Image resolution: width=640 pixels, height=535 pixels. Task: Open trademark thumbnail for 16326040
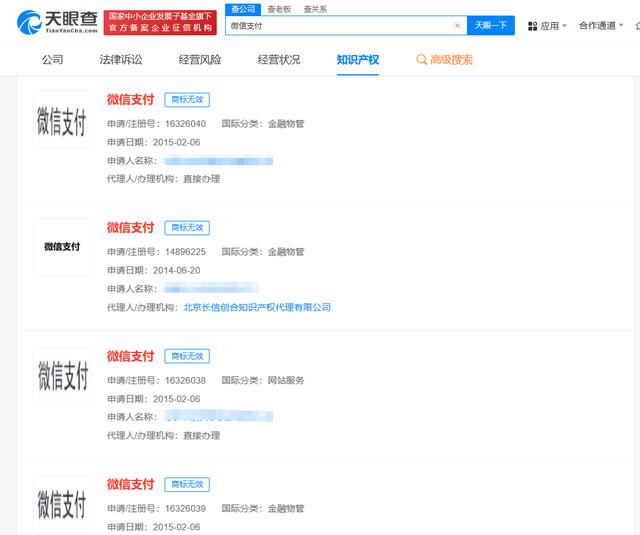point(61,119)
